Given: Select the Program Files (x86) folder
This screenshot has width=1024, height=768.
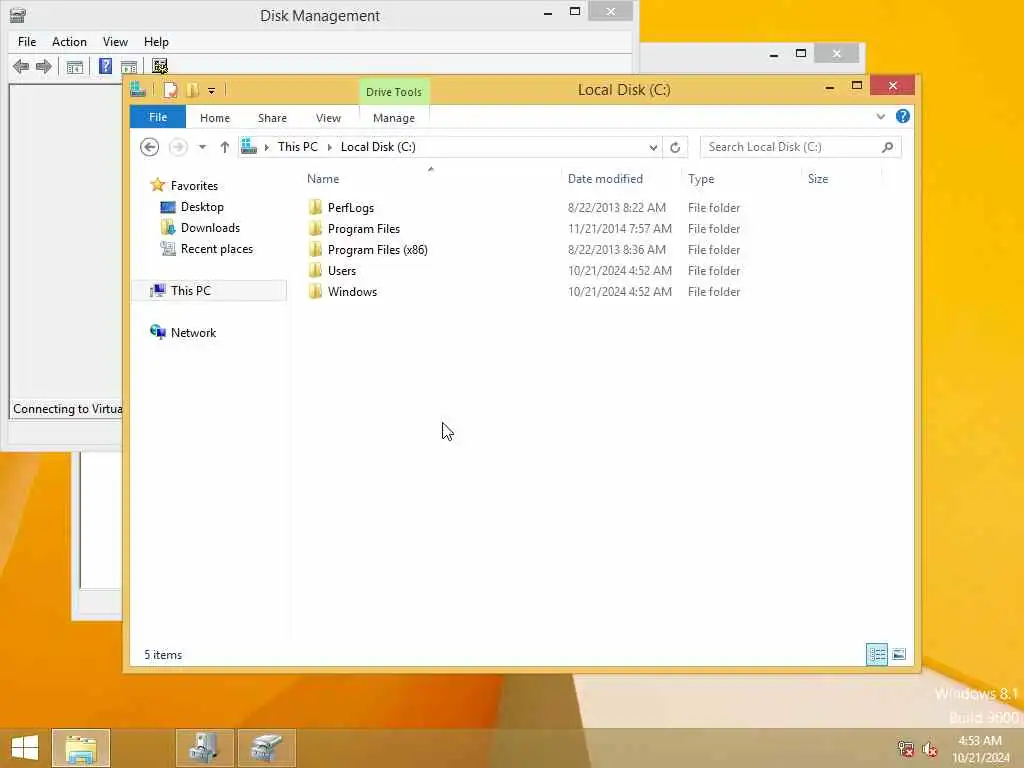Looking at the screenshot, I should coord(377,249).
